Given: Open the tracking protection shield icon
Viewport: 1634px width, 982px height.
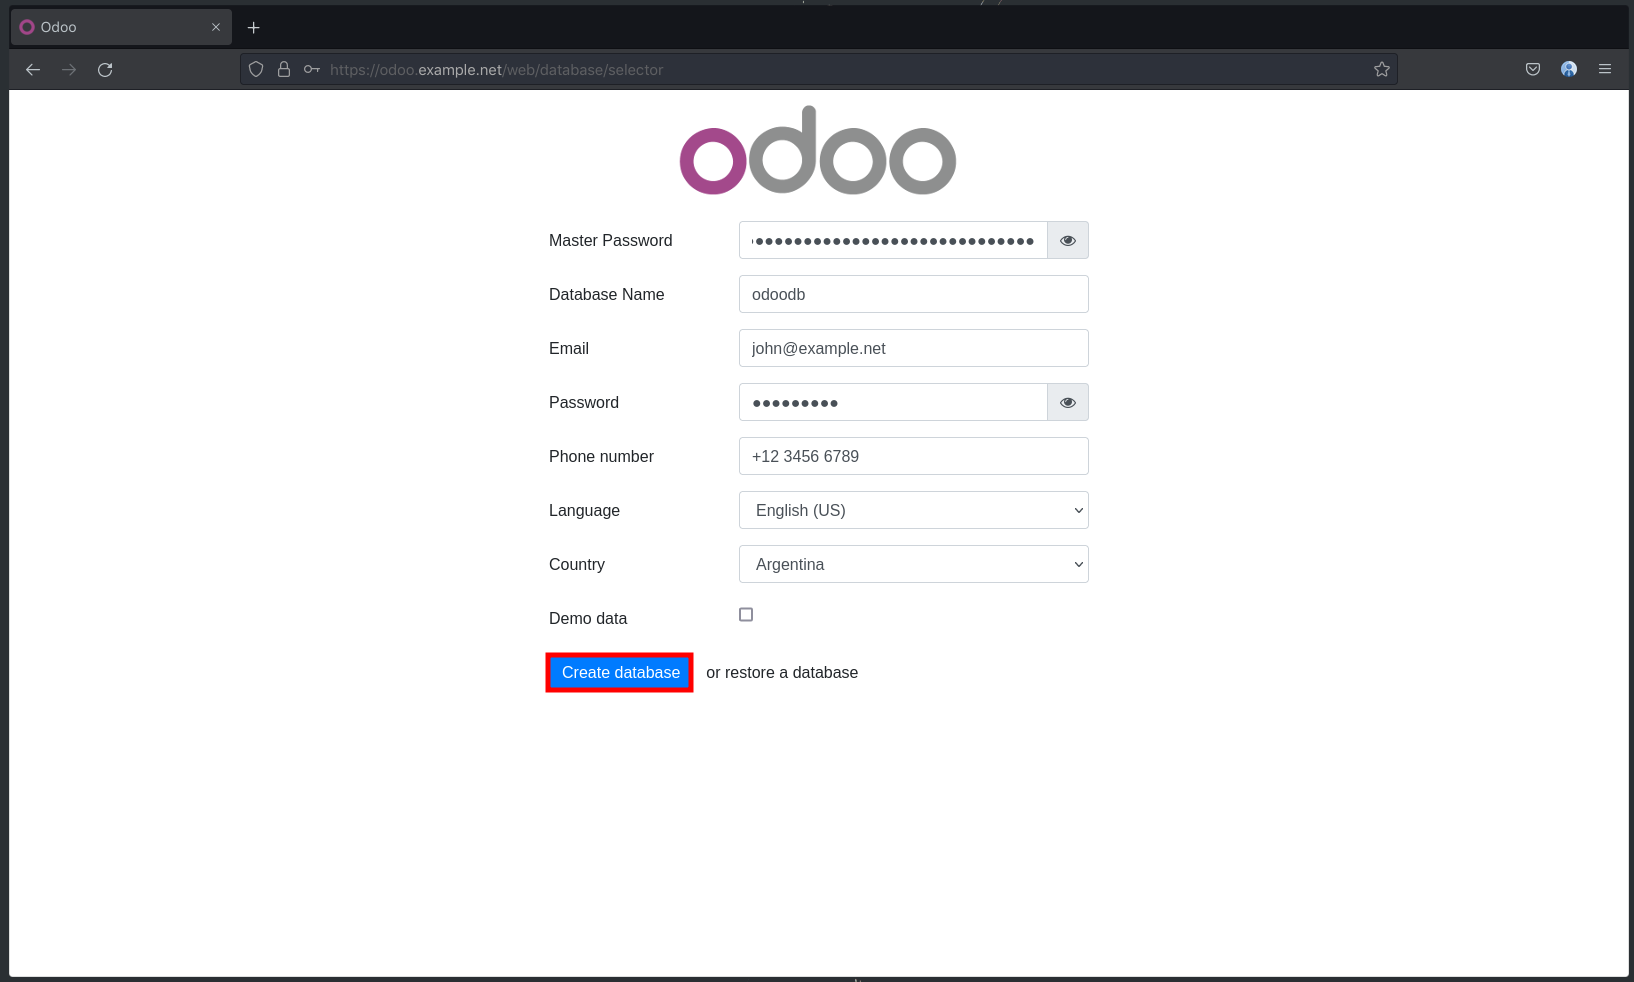Looking at the screenshot, I should (x=256, y=70).
